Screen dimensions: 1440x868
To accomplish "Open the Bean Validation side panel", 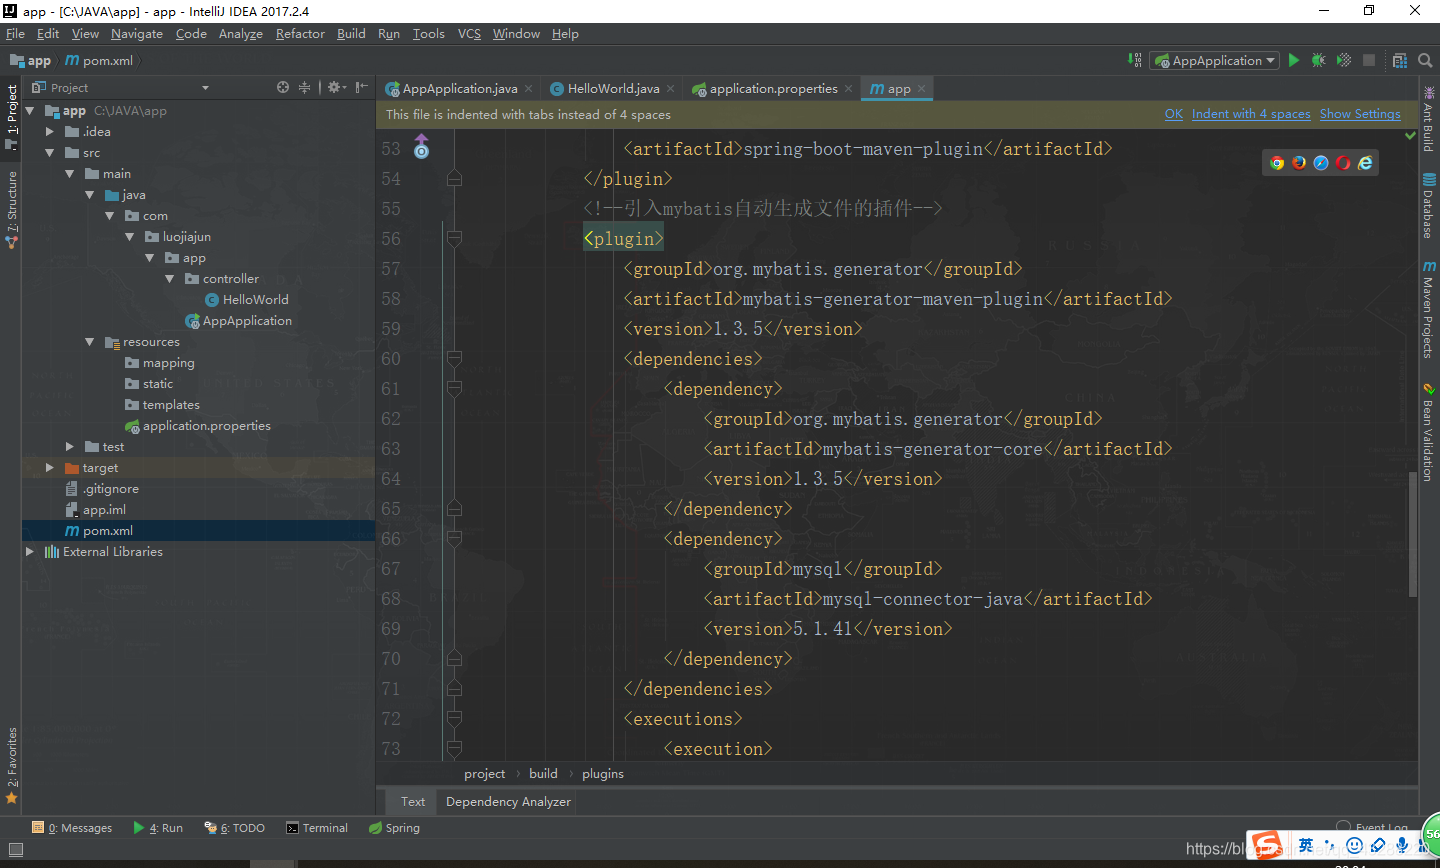I will click(1429, 432).
